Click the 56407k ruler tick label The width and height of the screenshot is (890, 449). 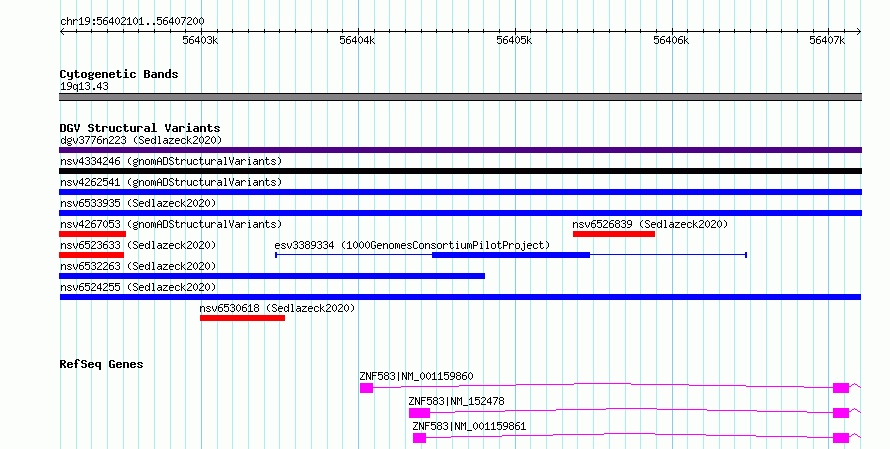tap(827, 40)
